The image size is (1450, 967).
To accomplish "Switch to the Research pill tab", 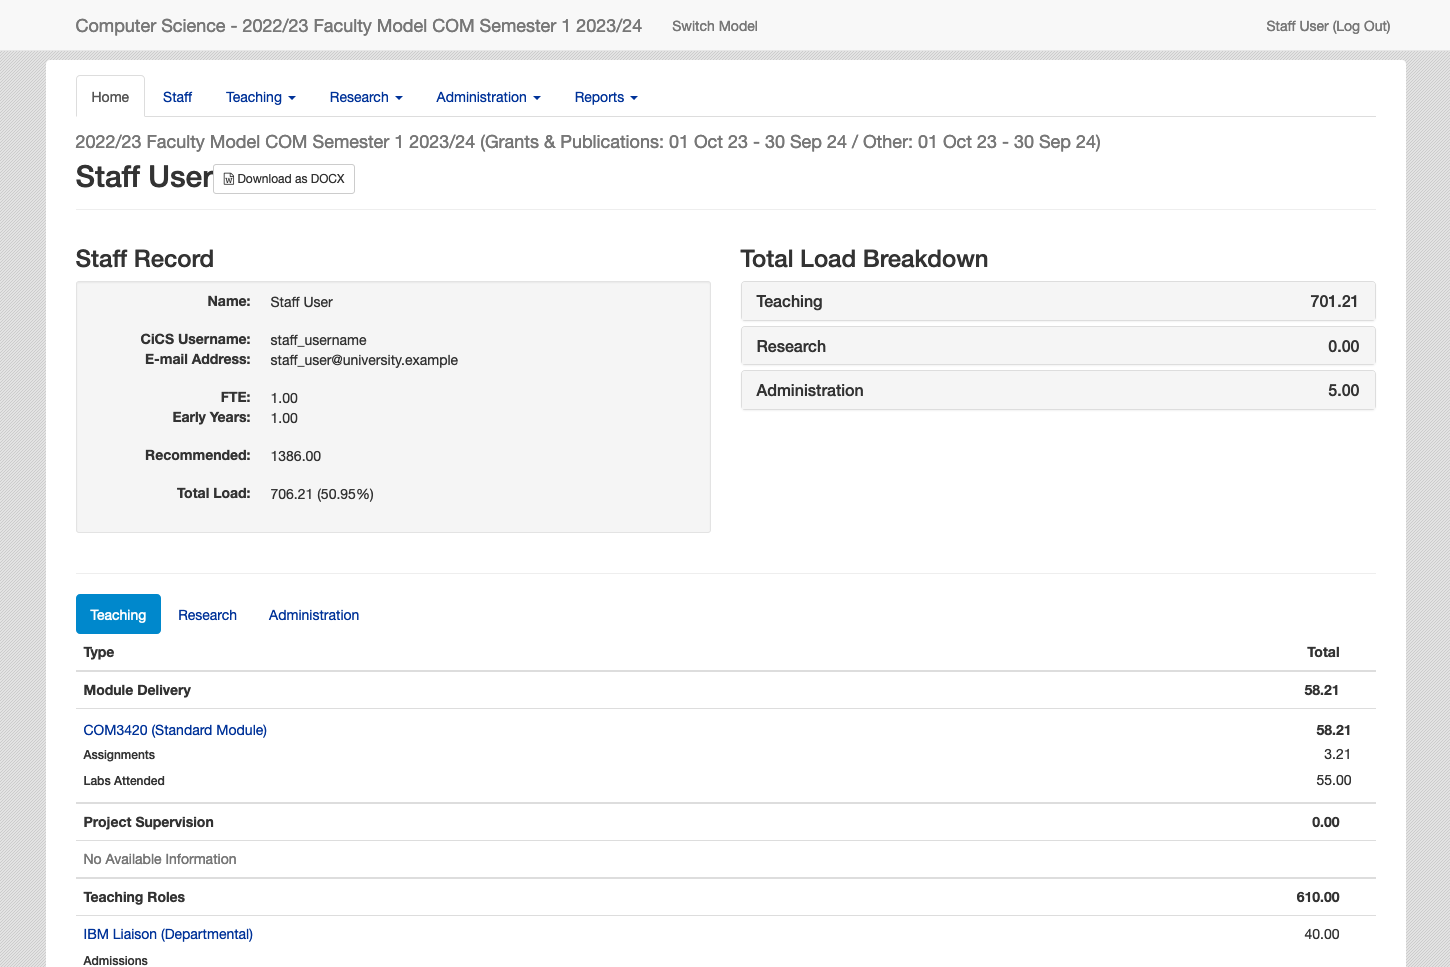I will (207, 615).
